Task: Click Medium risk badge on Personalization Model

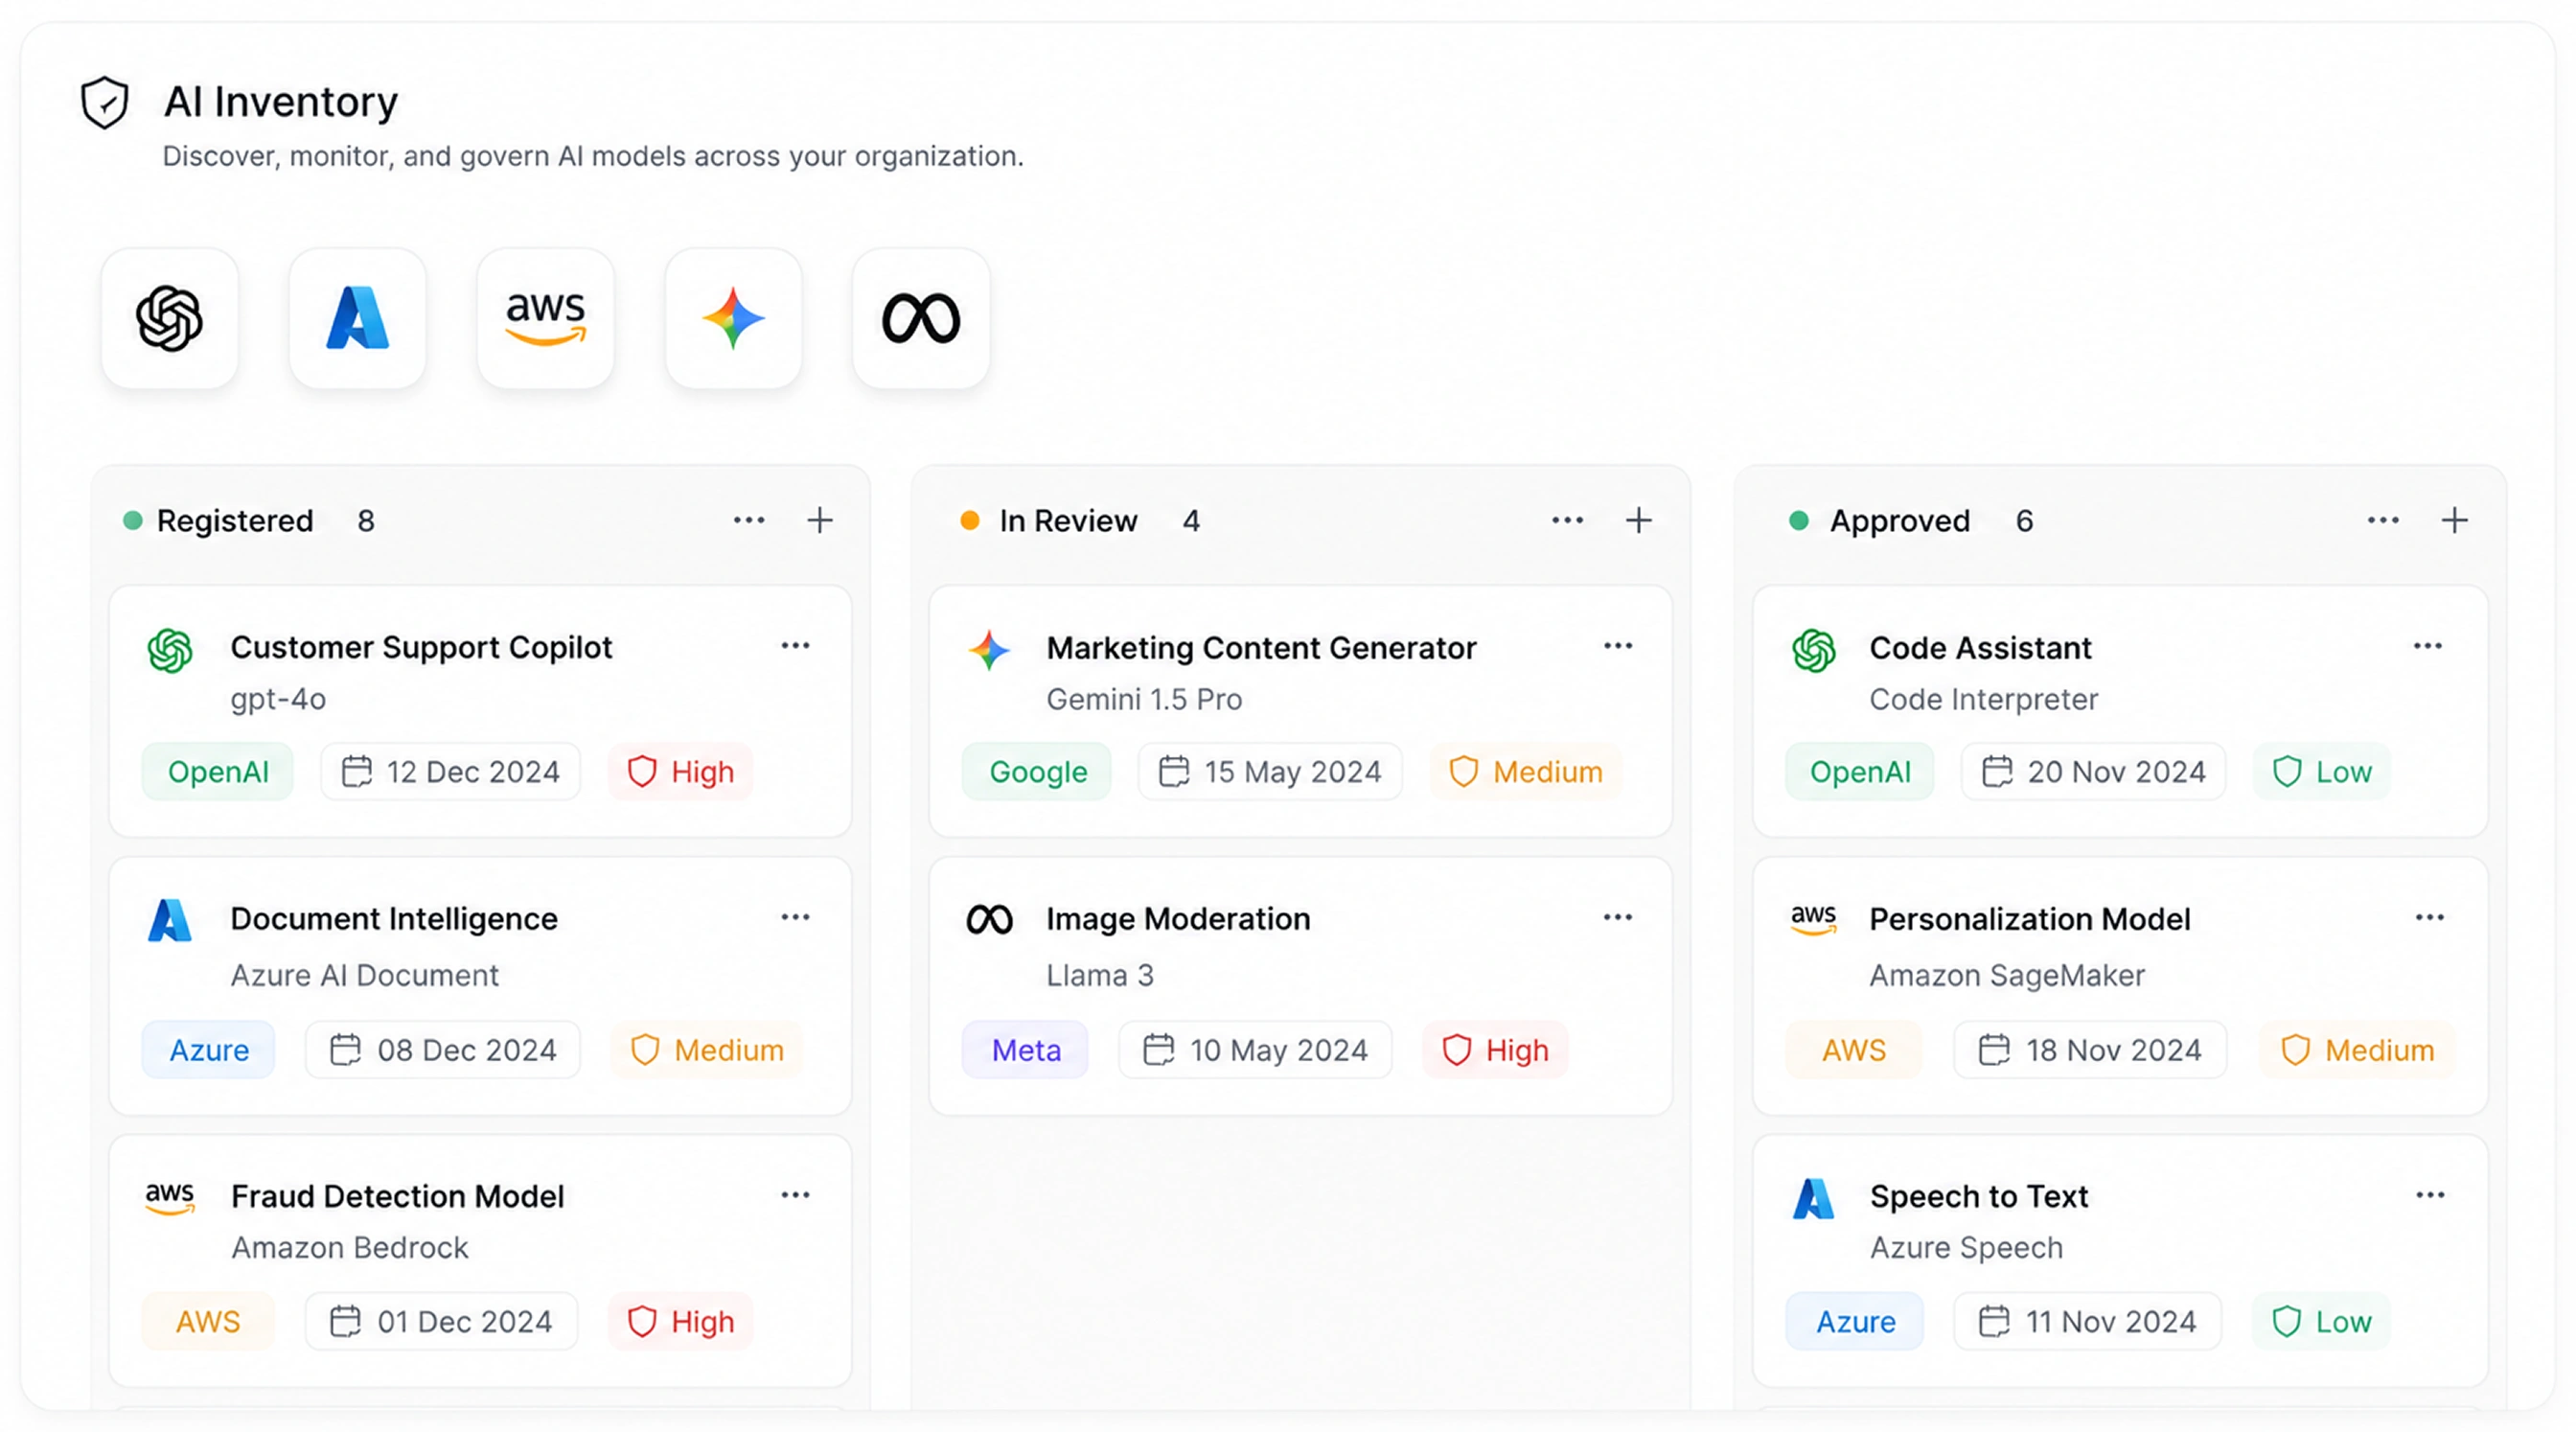Action: click(x=2358, y=1050)
